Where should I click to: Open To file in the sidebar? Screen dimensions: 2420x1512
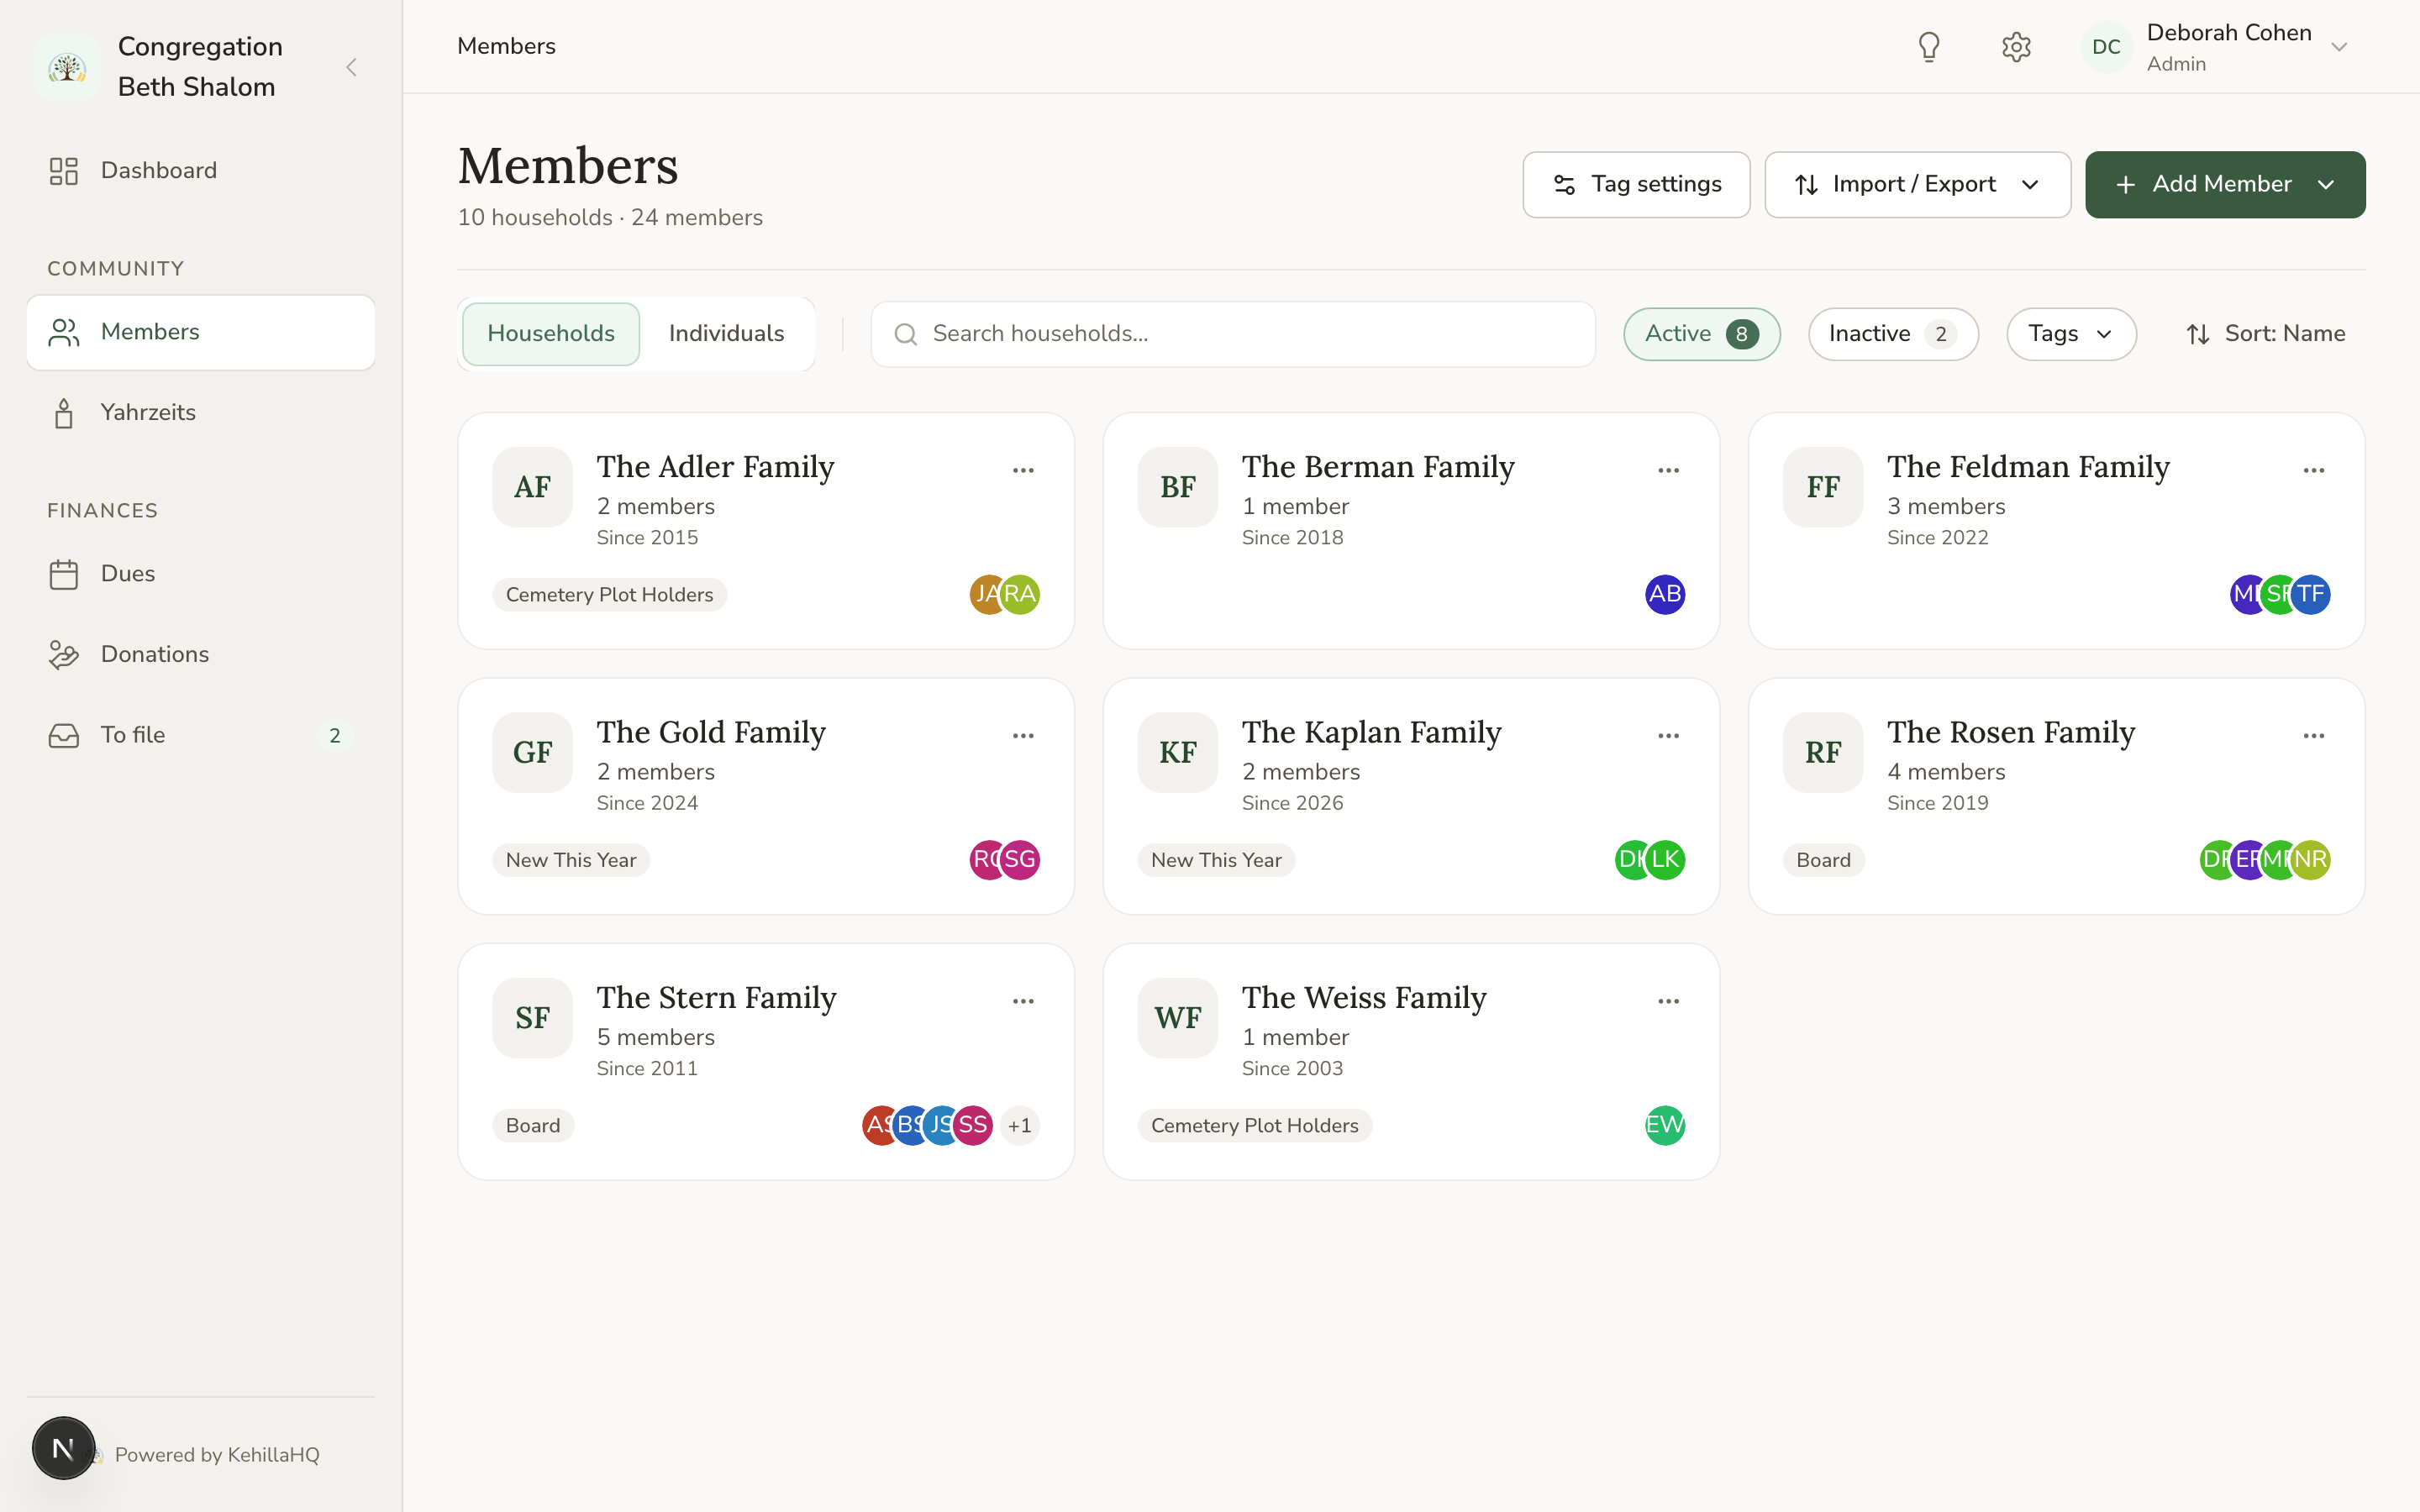[x=201, y=735]
